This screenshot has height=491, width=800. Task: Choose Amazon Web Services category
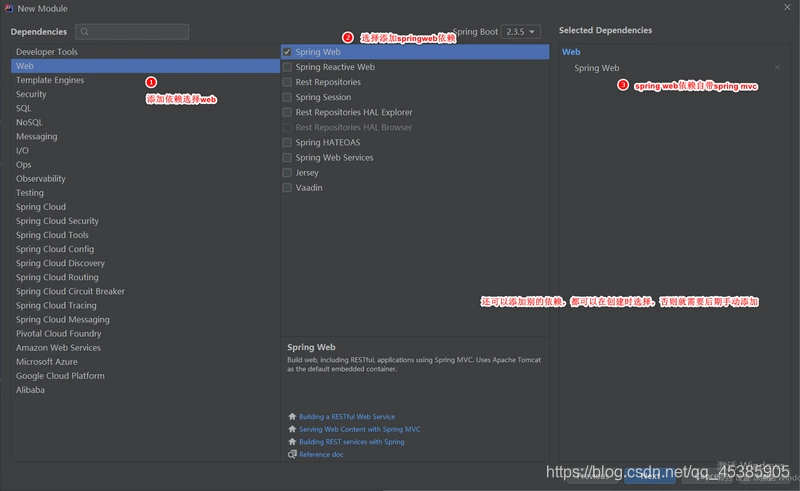(145, 348)
